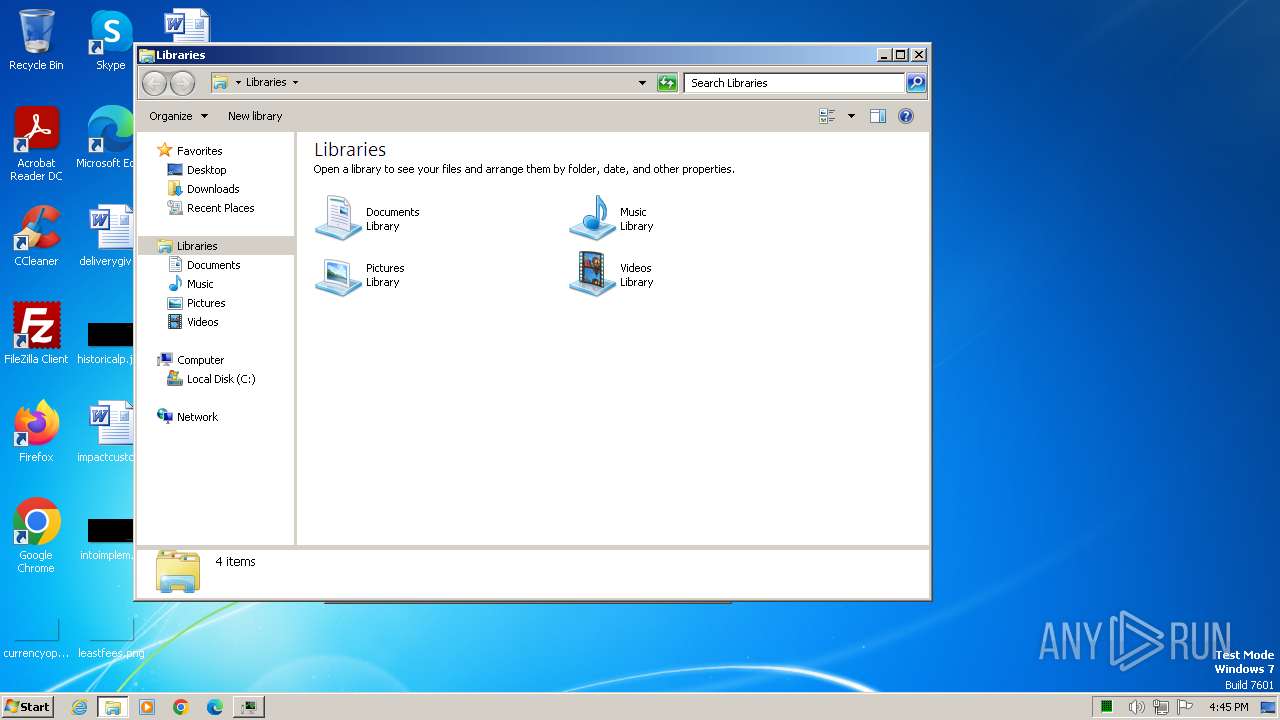Click the FileZilla Client desktop icon
Viewport: 1280px width, 720px height.
pyautogui.click(x=36, y=333)
